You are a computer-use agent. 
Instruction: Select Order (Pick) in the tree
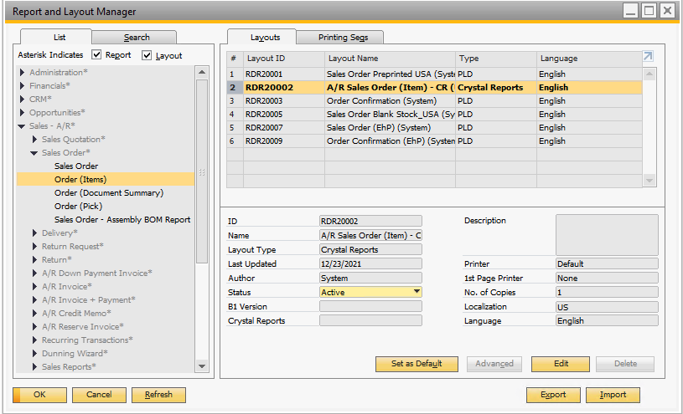pyautogui.click(x=78, y=207)
